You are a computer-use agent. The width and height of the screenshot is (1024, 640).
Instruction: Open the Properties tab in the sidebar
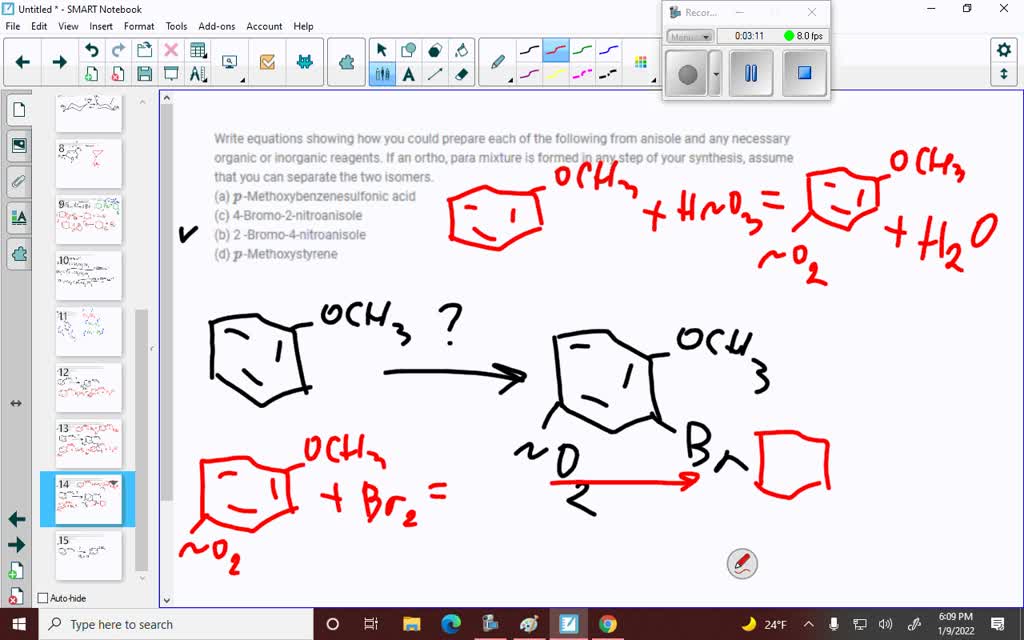click(19, 218)
